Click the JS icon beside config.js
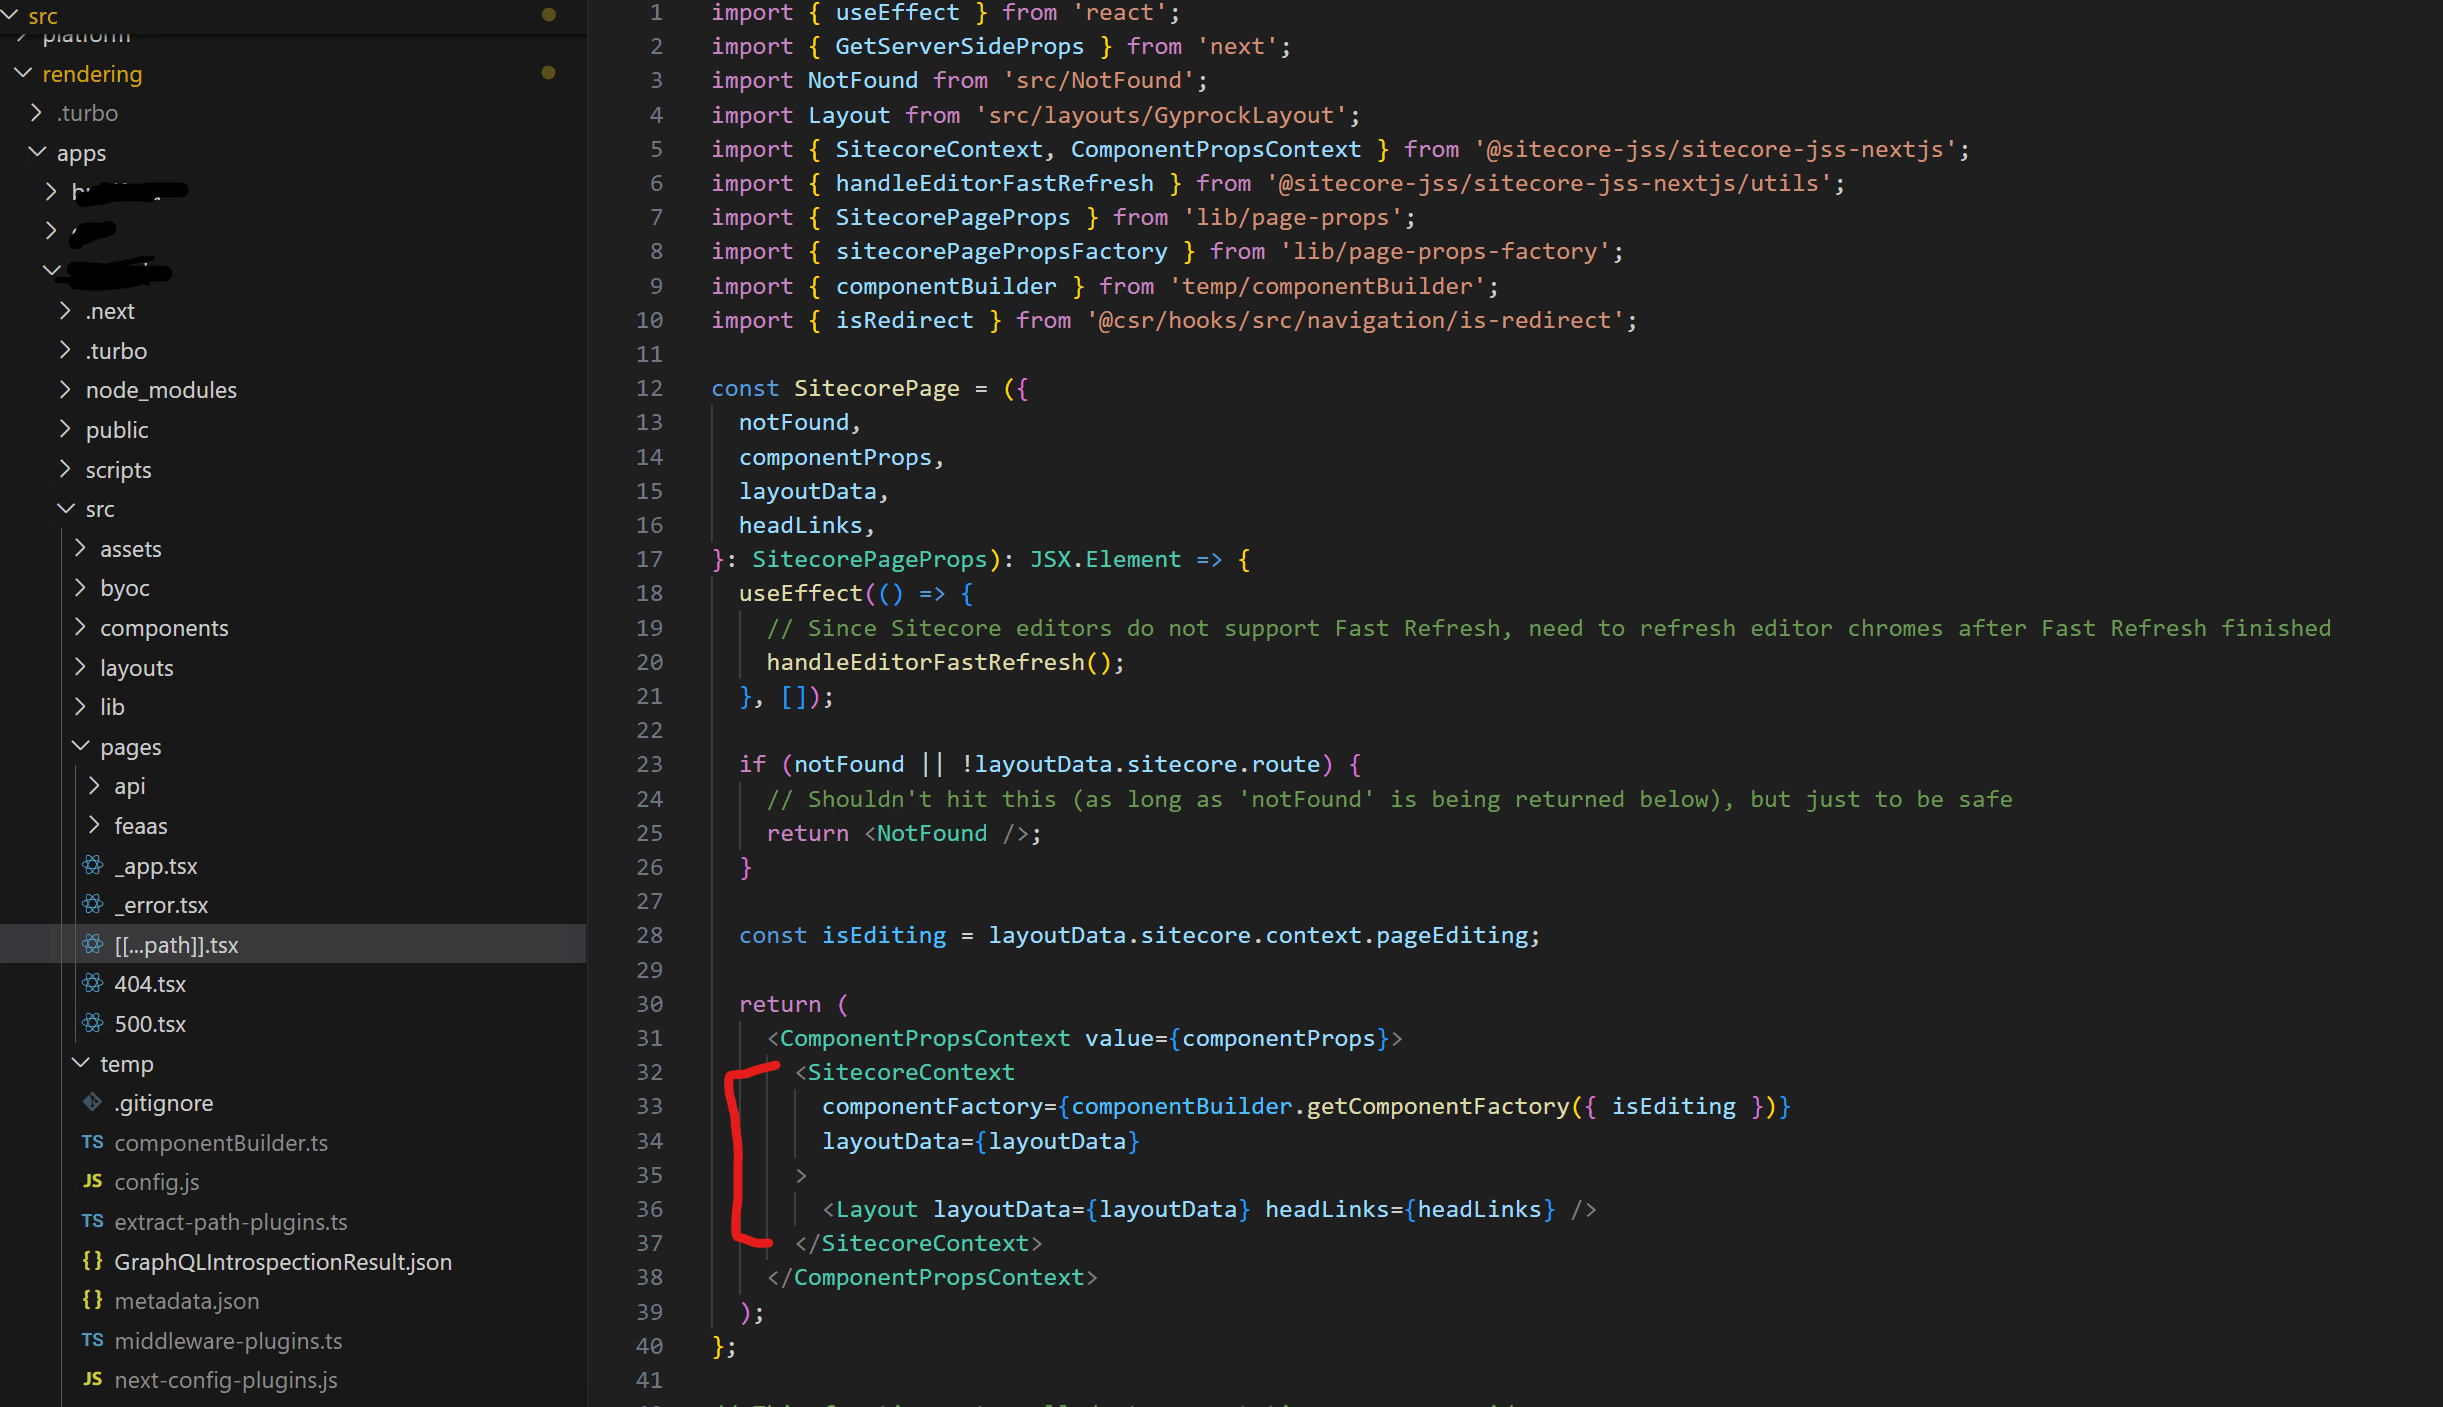The height and width of the screenshot is (1407, 2443). [93, 1181]
